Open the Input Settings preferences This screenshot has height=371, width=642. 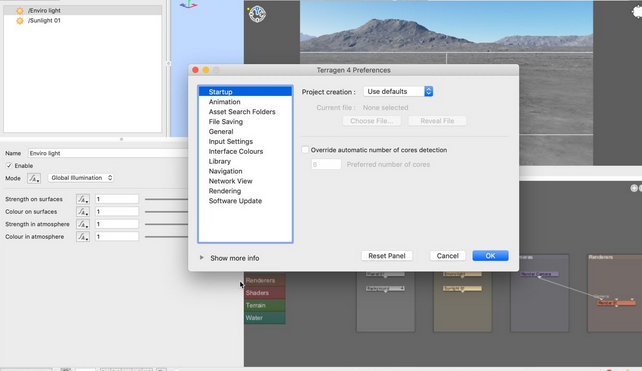[245, 141]
